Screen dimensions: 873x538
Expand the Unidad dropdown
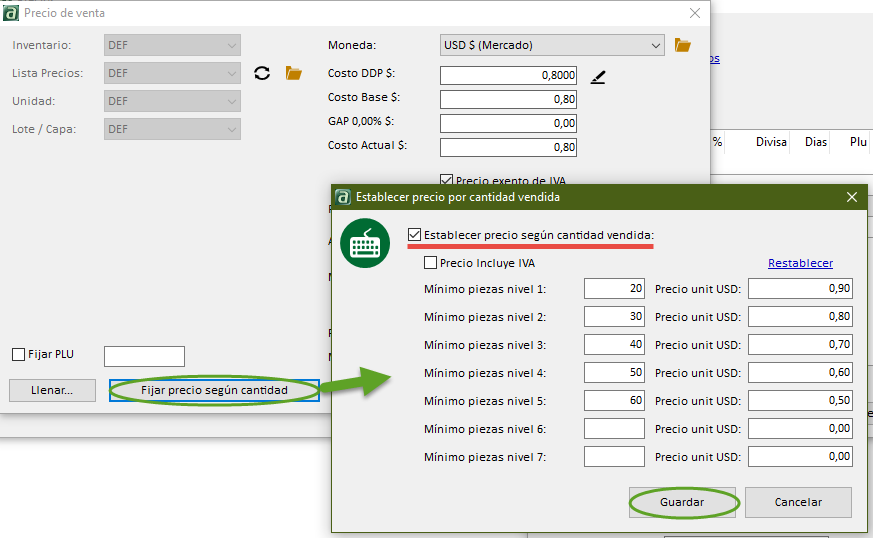[x=232, y=101]
